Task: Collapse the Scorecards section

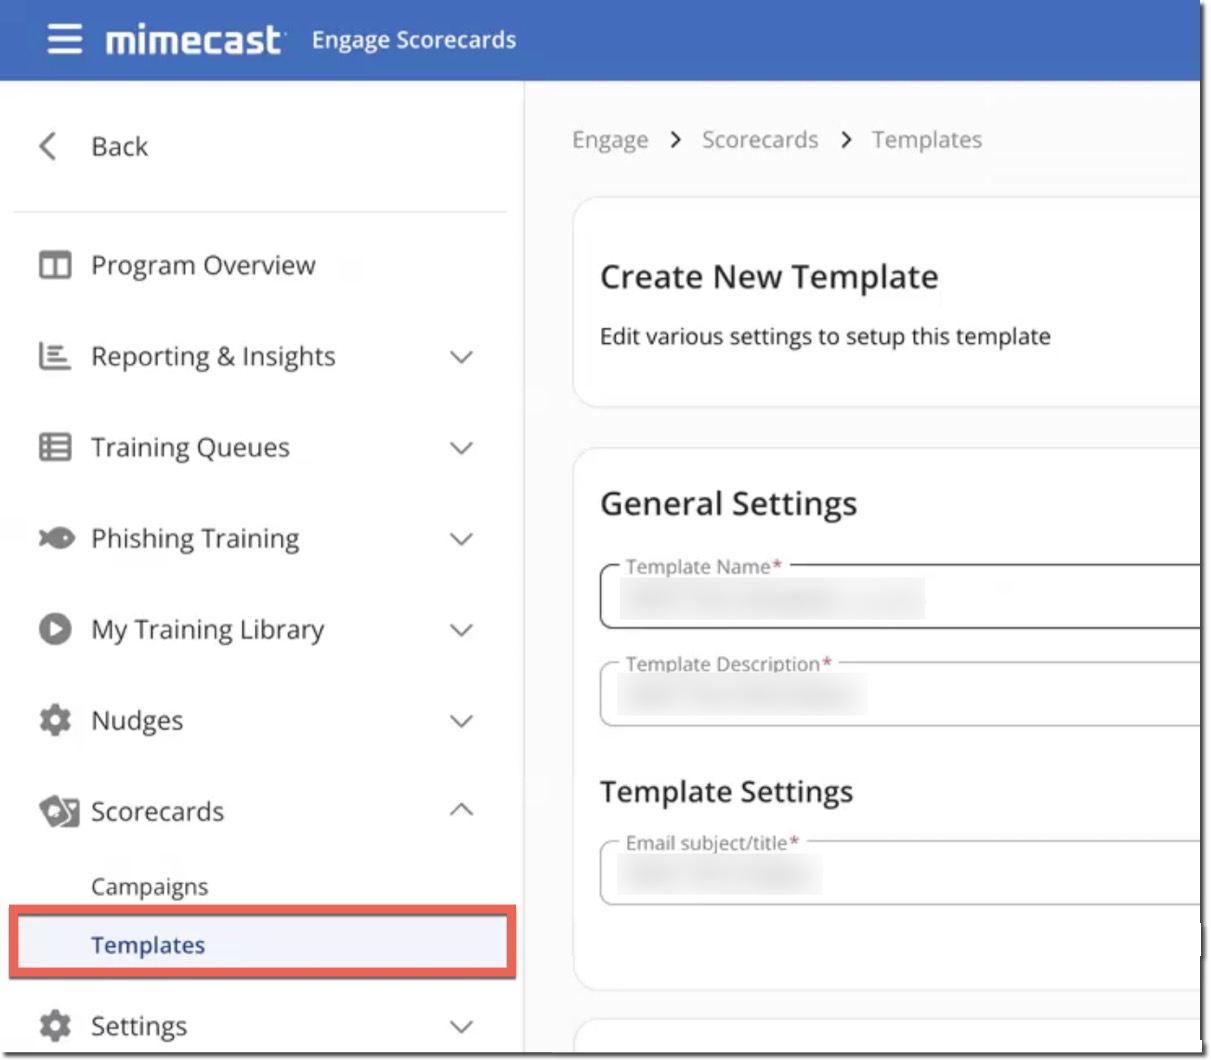Action: (461, 810)
